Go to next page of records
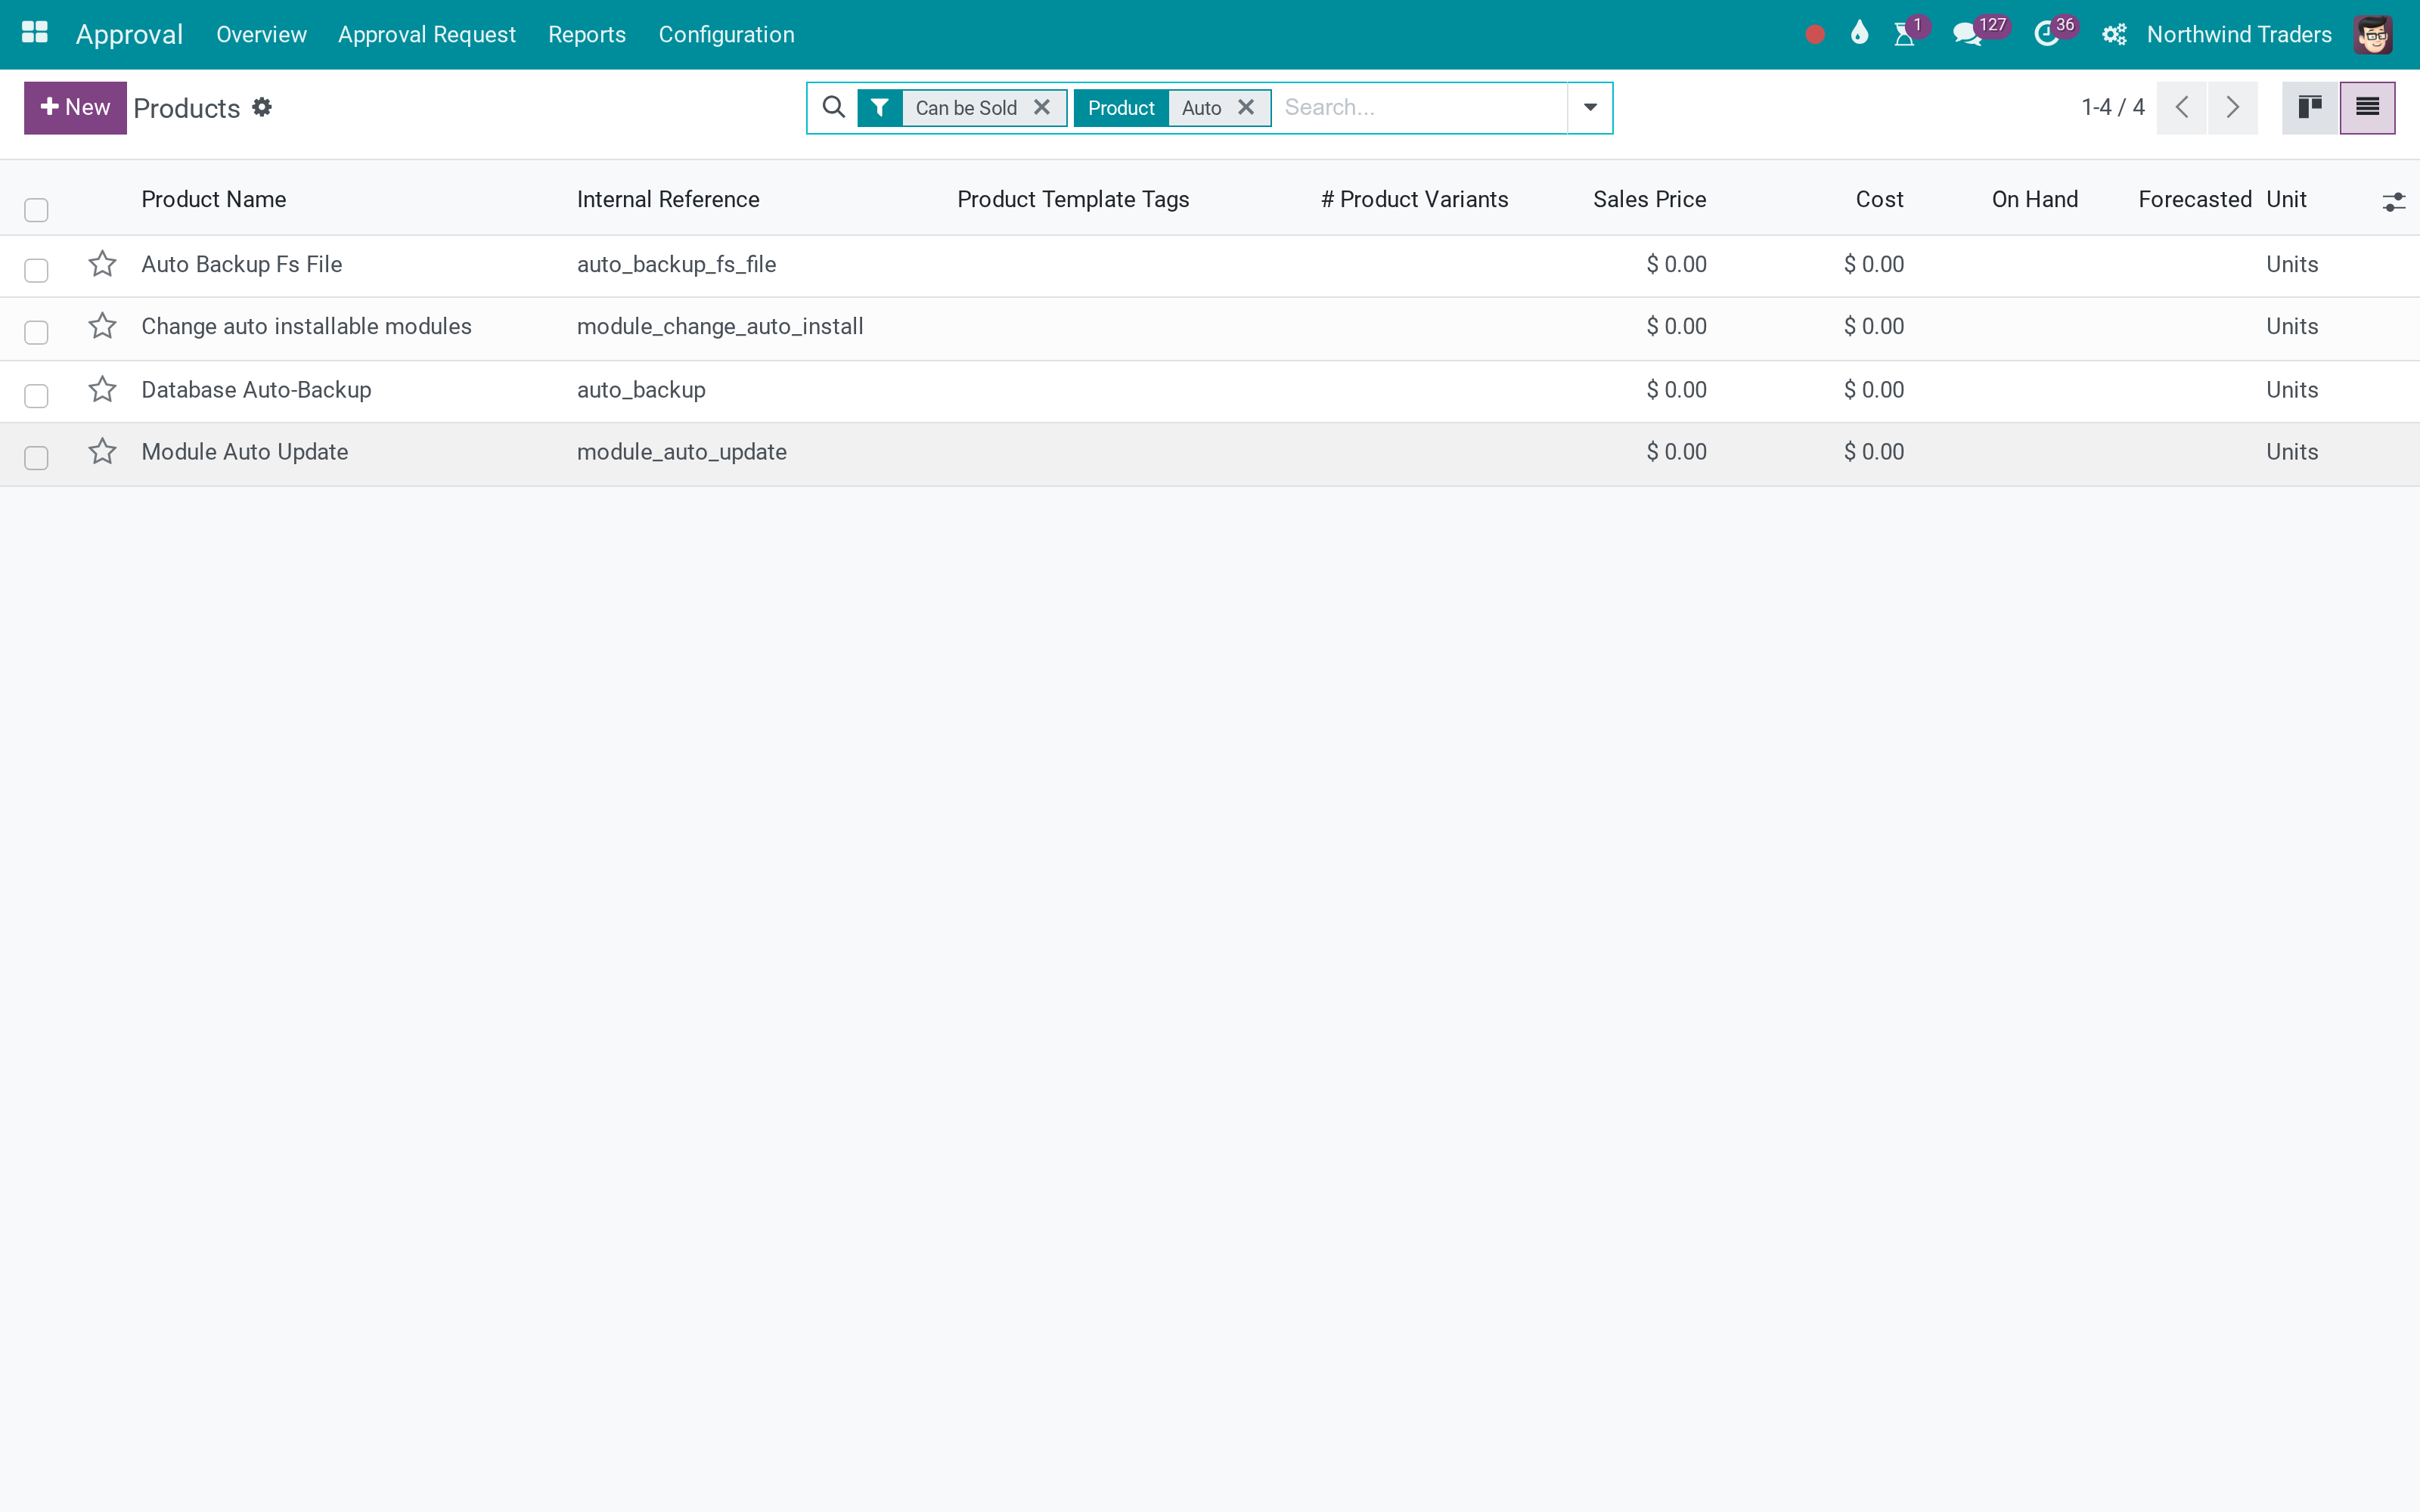Viewport: 2420px width, 1512px height. click(x=2233, y=107)
